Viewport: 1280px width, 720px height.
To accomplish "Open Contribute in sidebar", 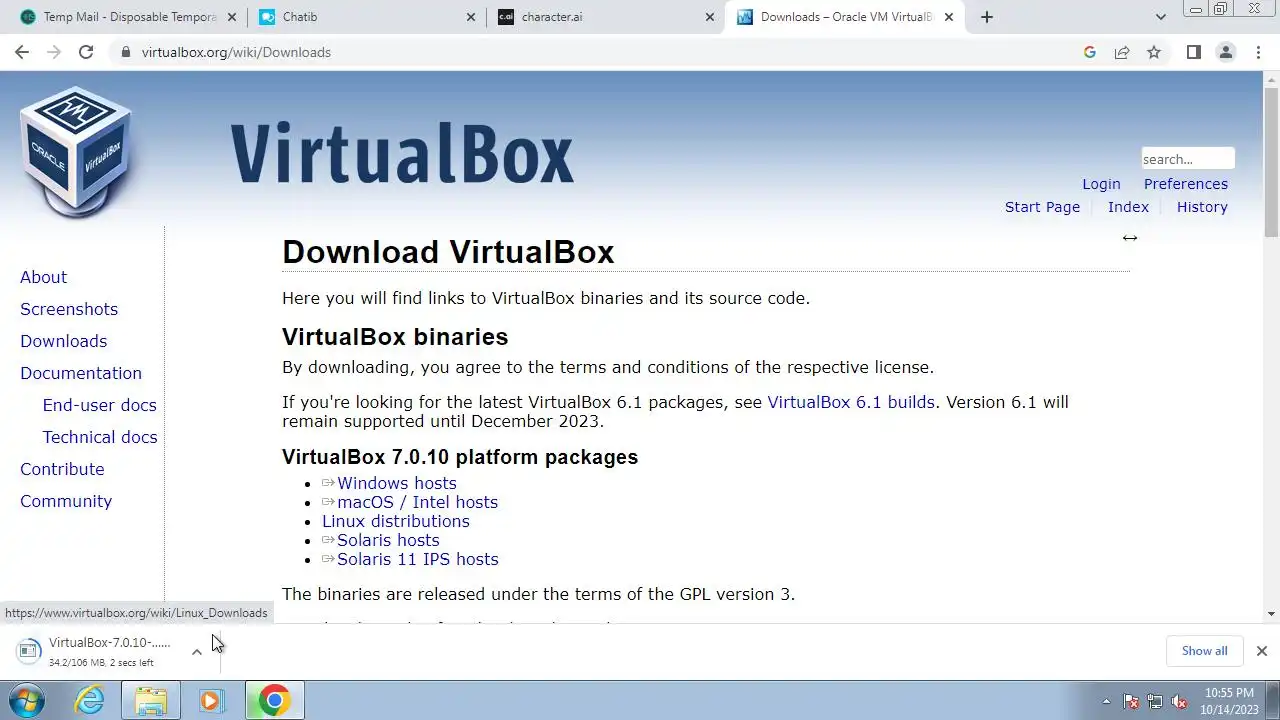I will tap(62, 469).
